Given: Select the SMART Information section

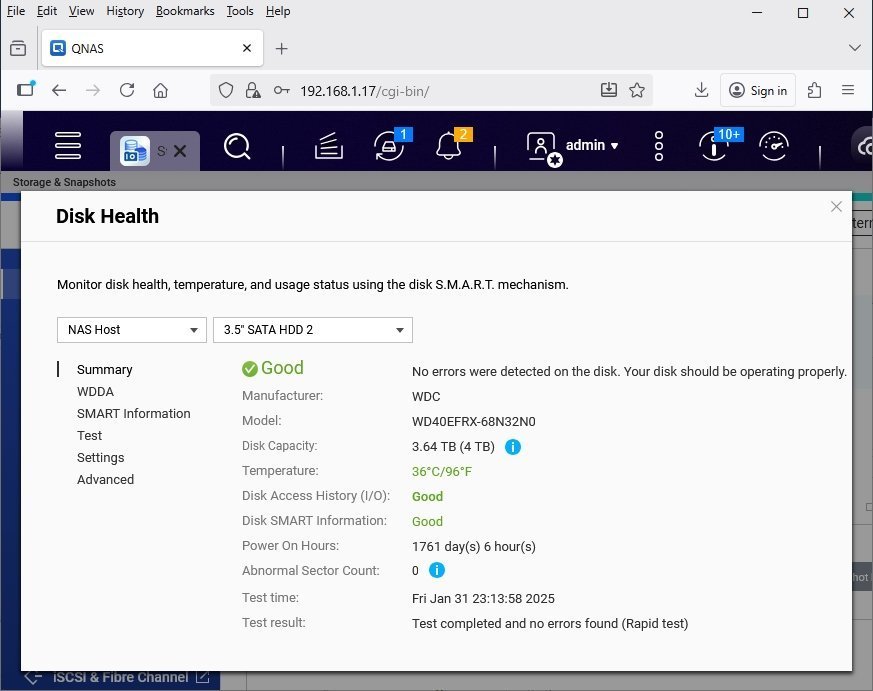Looking at the screenshot, I should tap(133, 414).
